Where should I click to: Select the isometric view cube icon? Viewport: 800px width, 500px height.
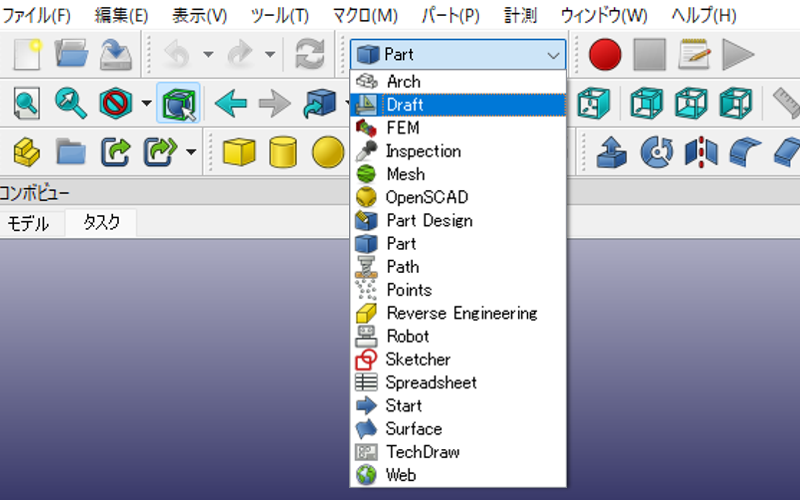[594, 103]
